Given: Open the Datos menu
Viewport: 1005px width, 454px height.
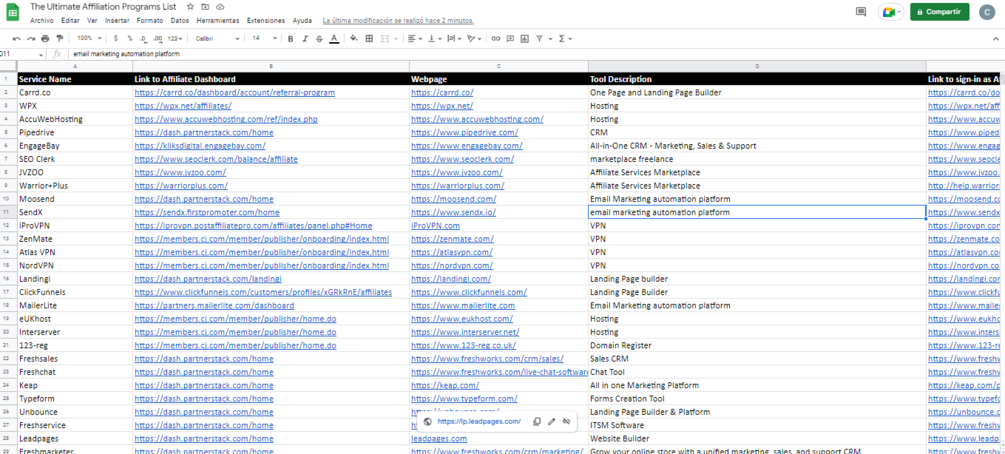Looking at the screenshot, I should [179, 21].
